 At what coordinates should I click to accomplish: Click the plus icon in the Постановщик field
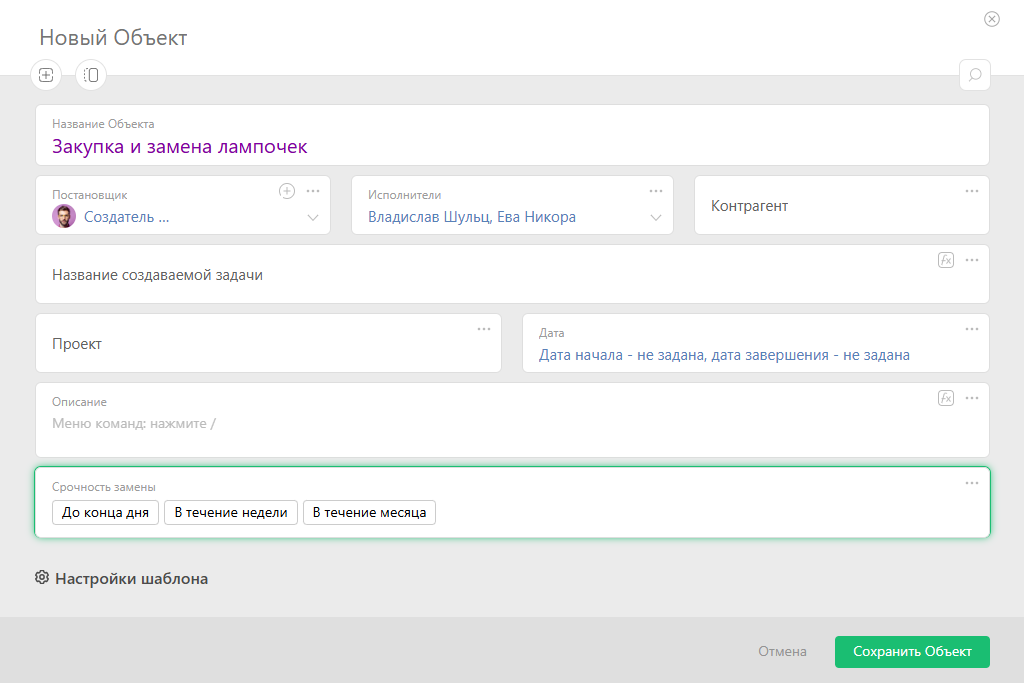287,191
